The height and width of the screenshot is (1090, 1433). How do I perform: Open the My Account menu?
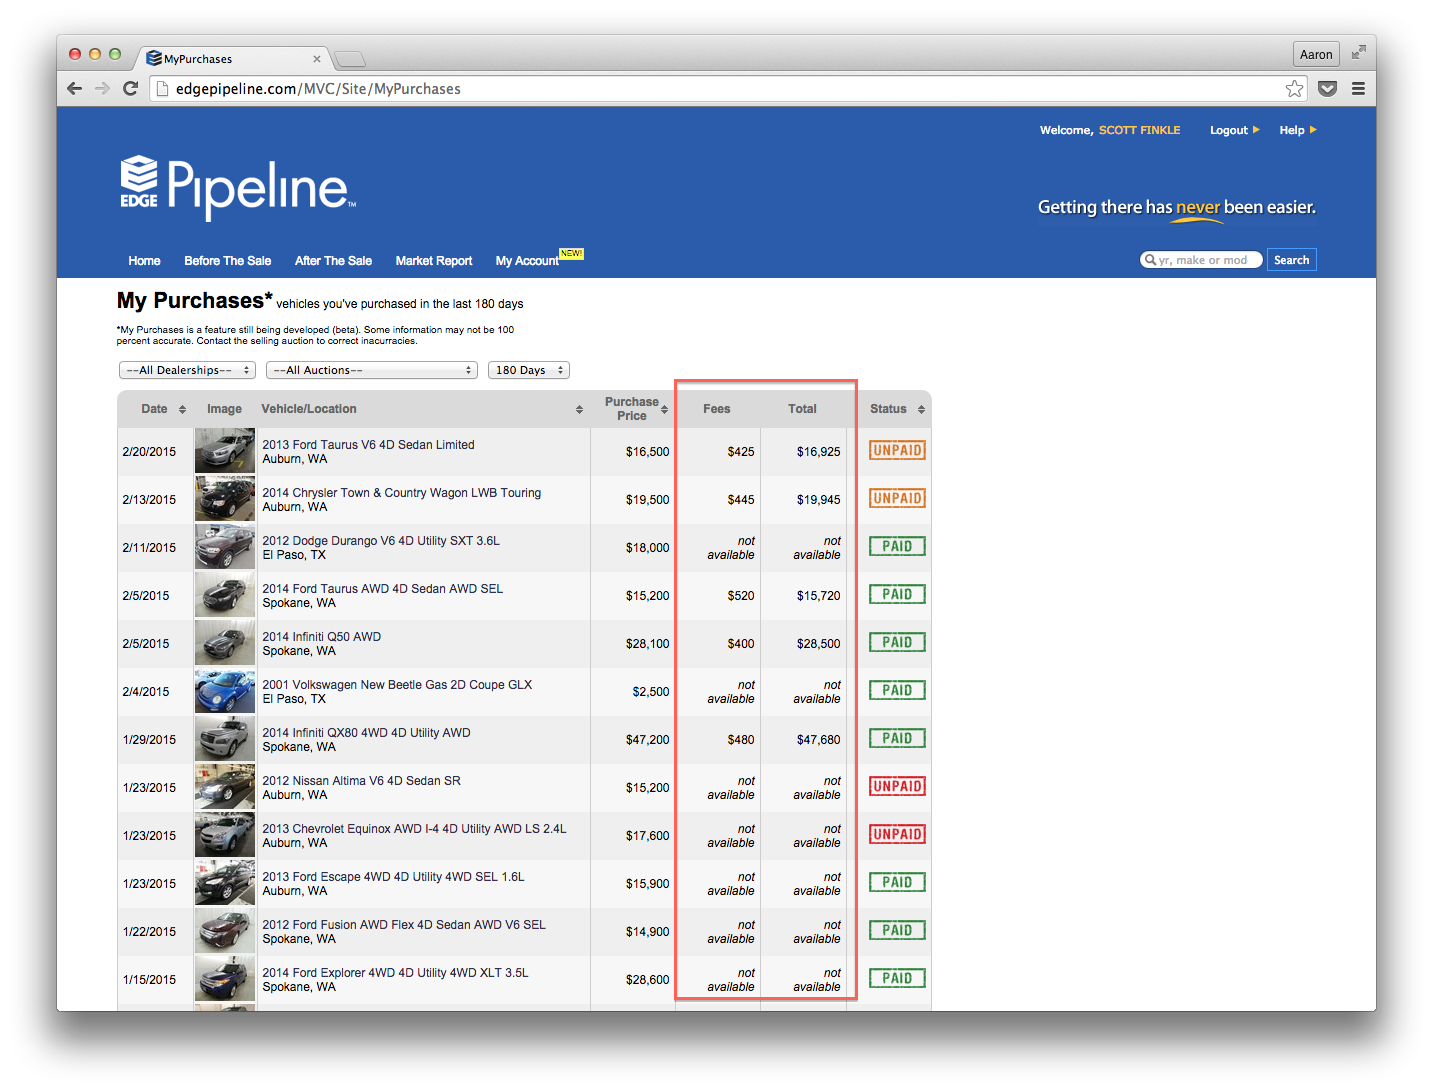527,261
